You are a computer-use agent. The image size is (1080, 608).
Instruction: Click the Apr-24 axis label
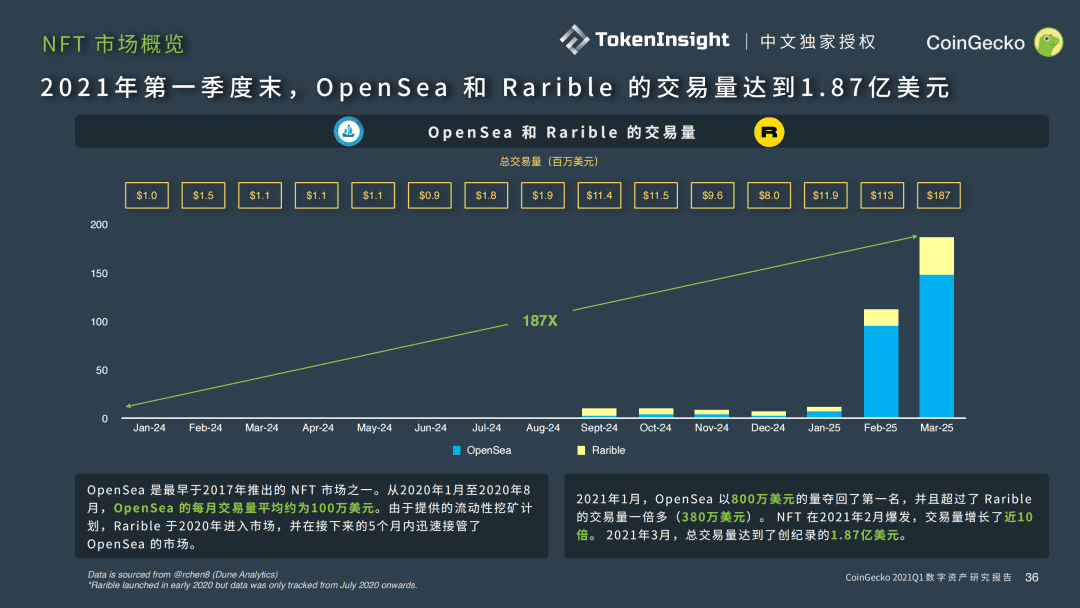(318, 428)
